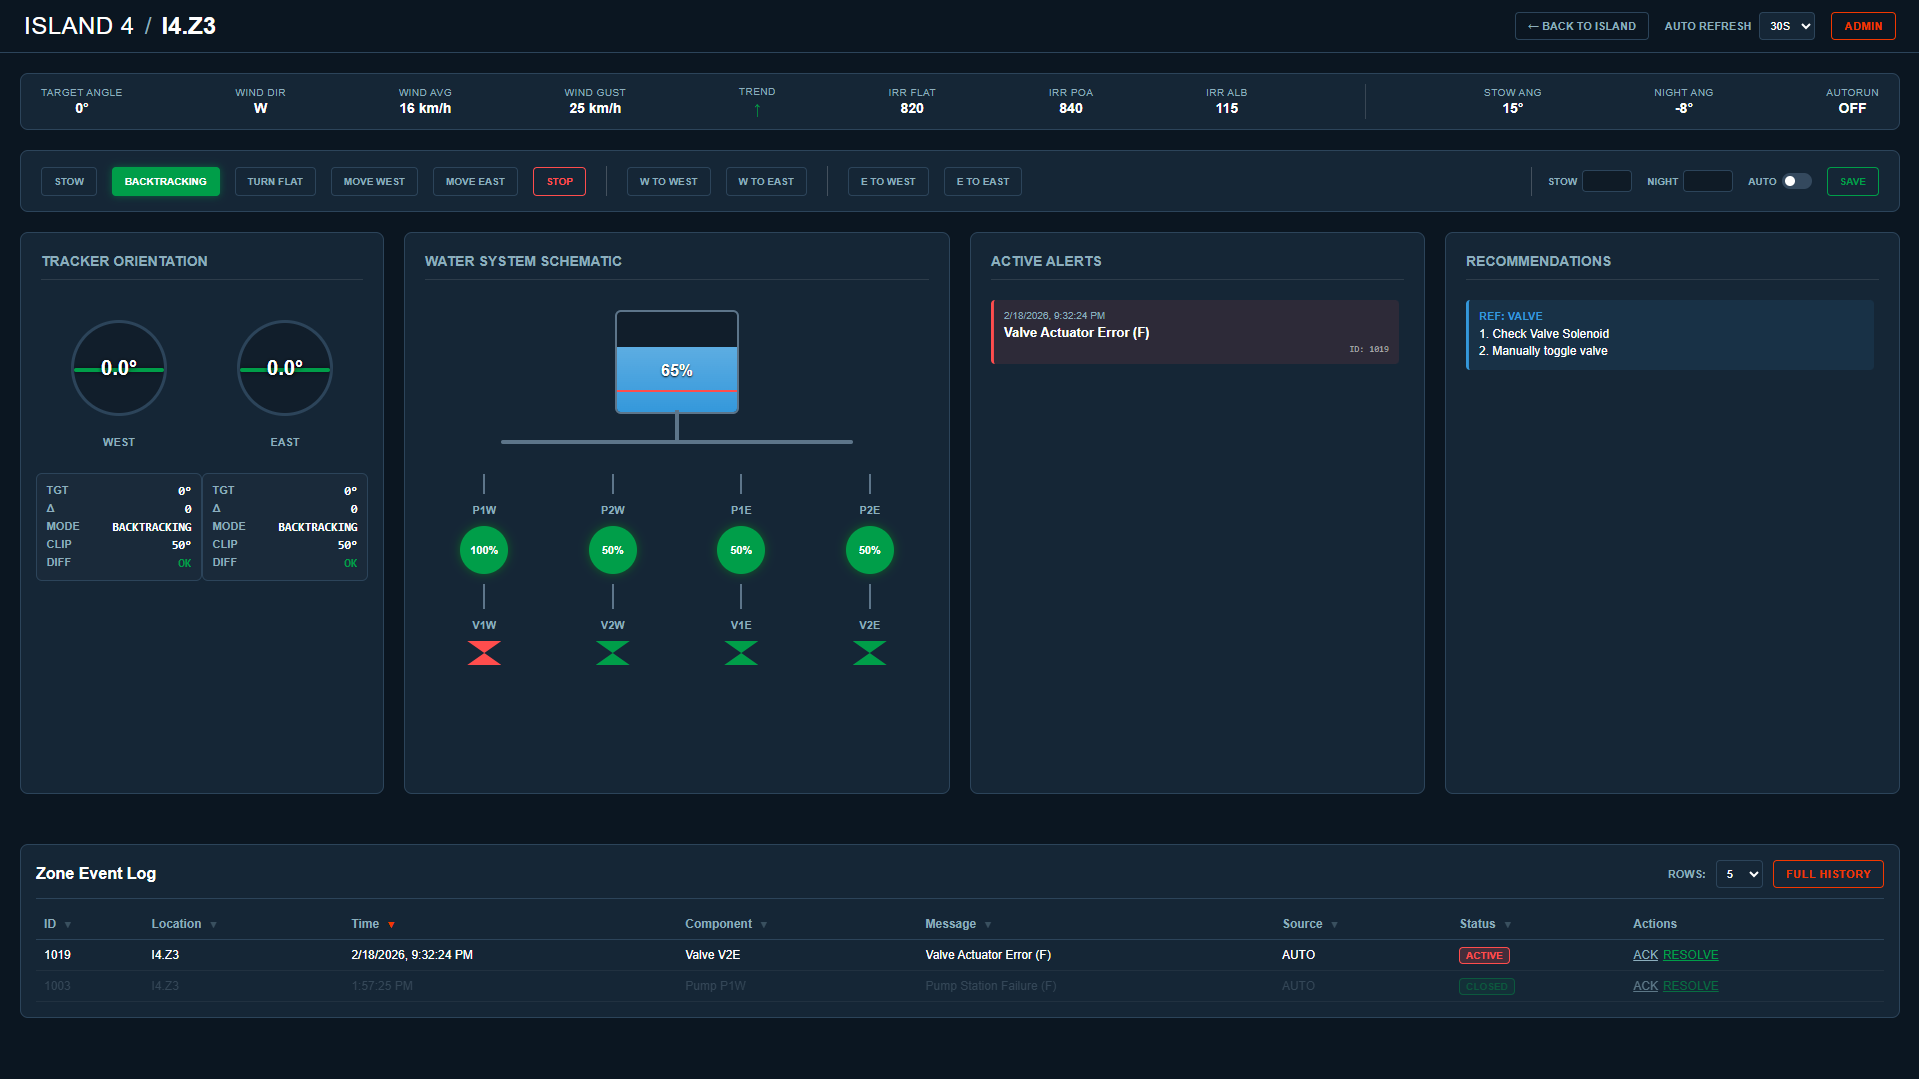Image resolution: width=1919 pixels, height=1079 pixels.
Task: Select the pump P1E indicator
Action: 741,549
